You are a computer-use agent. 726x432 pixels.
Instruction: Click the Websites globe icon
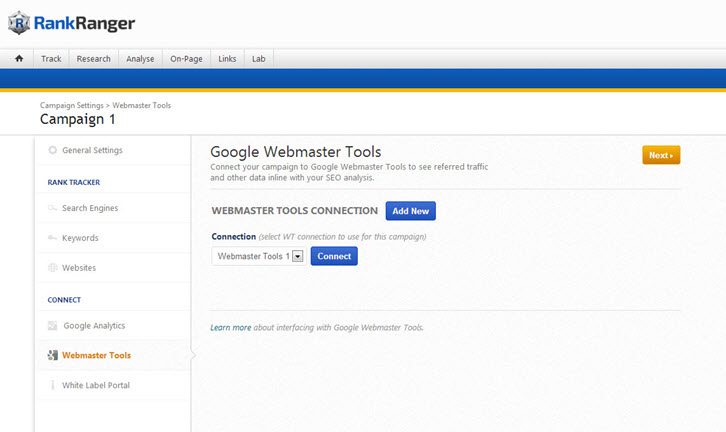[53, 268]
